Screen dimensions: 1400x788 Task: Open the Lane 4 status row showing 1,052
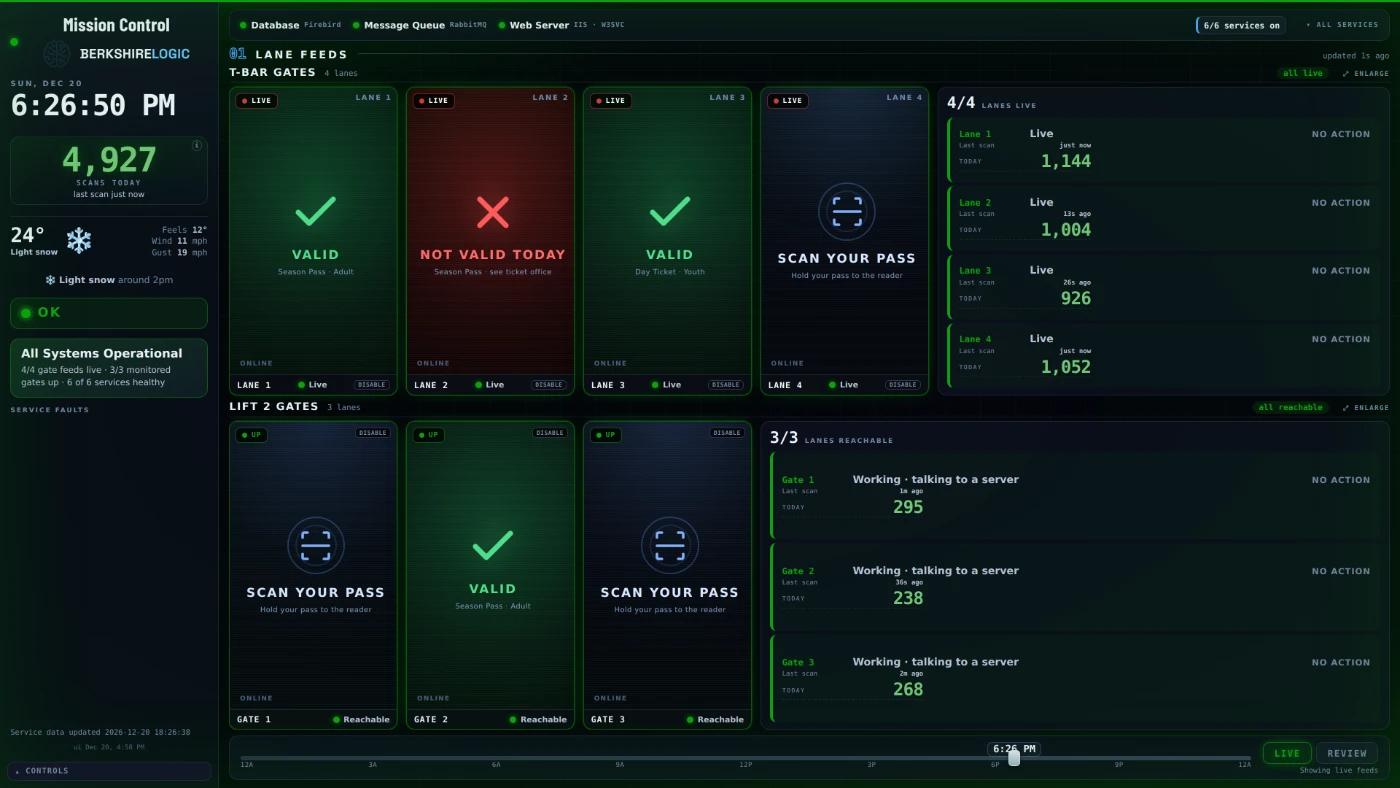click(1164, 354)
